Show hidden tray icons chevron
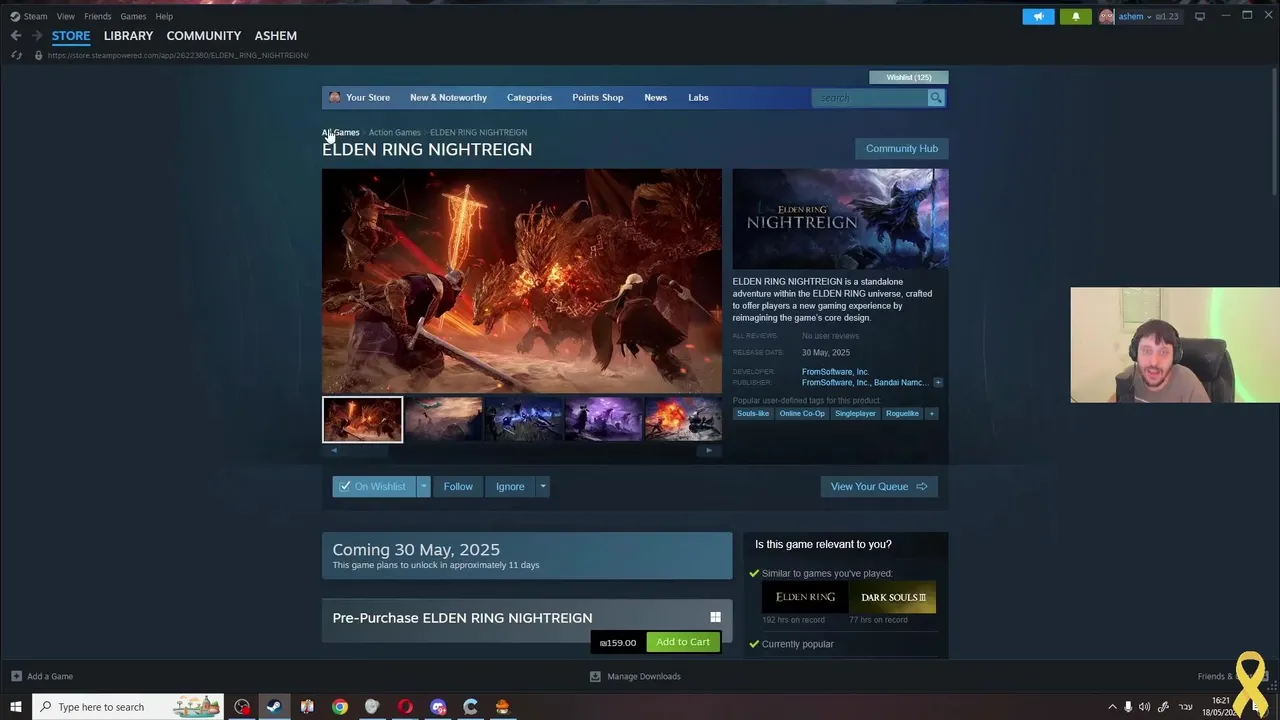The height and width of the screenshot is (720, 1280). [1112, 707]
